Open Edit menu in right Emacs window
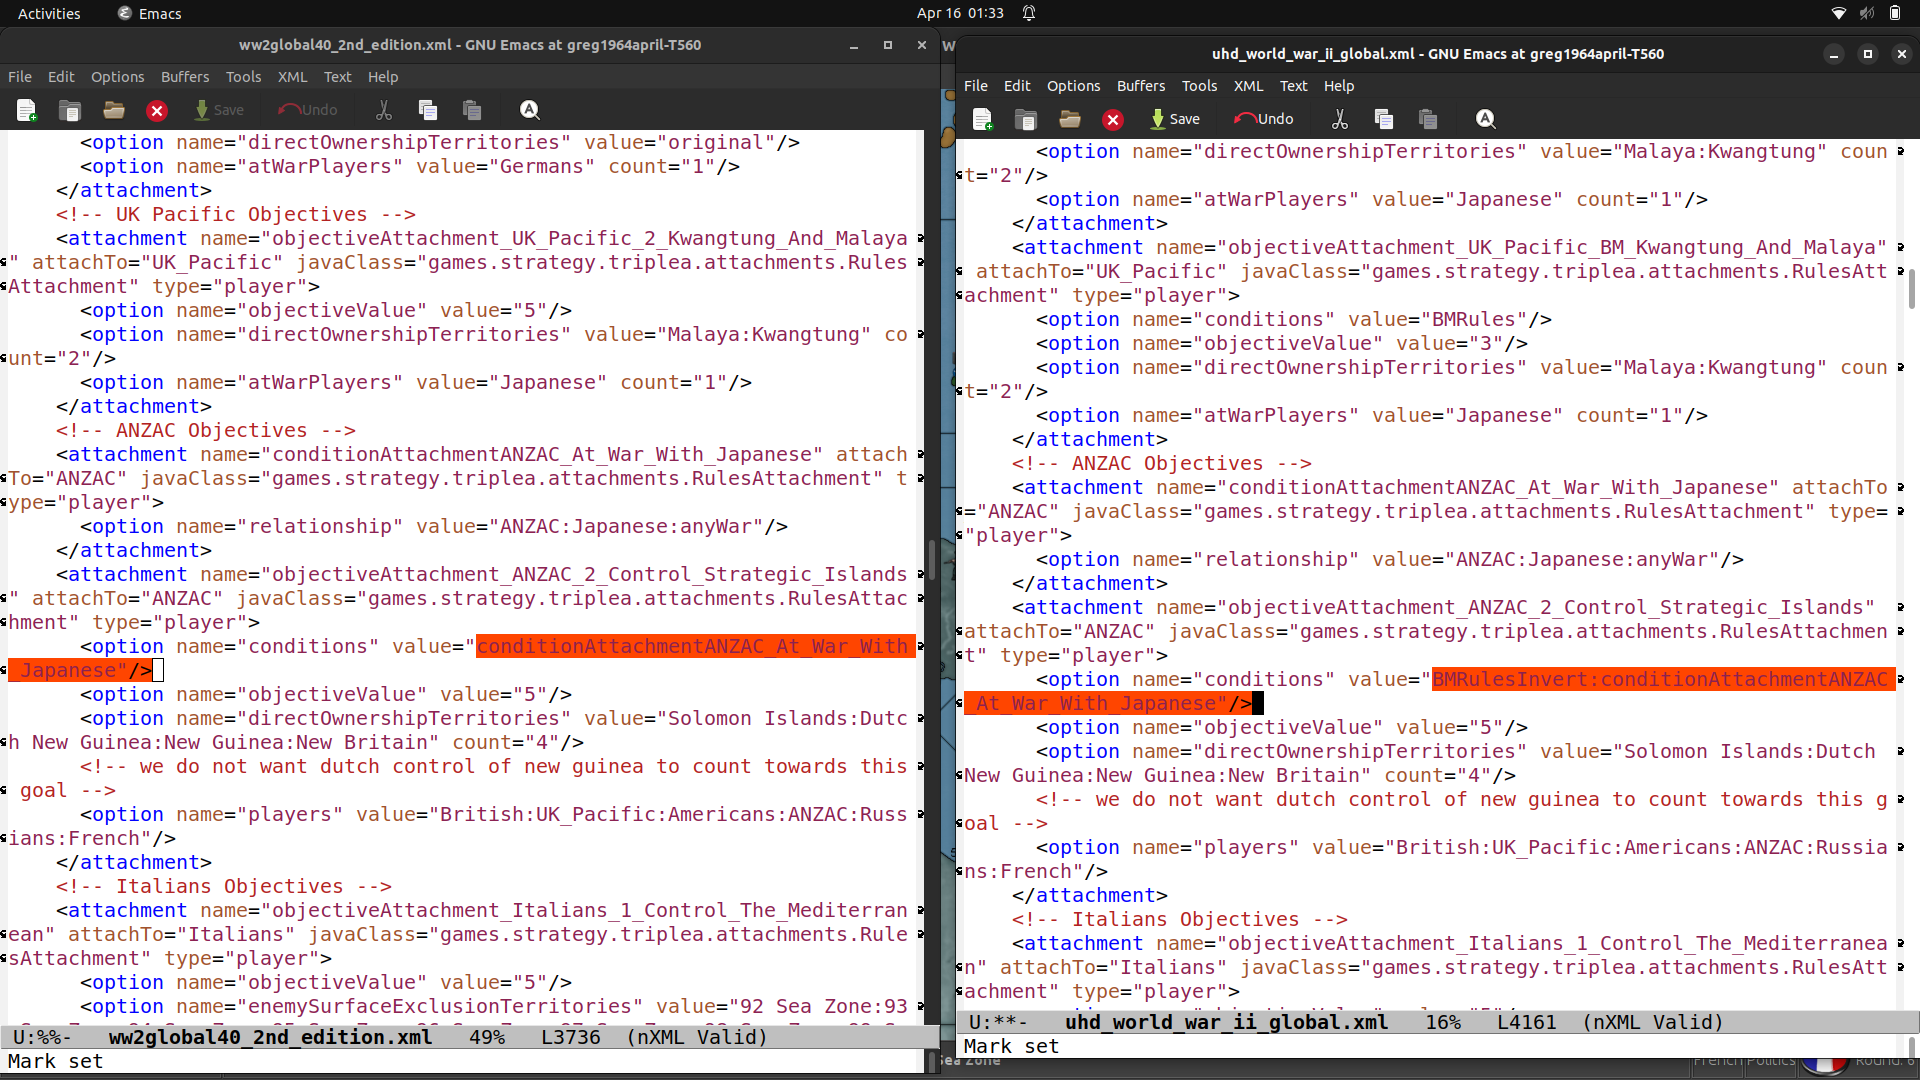This screenshot has height=1080, width=1920. point(1017,86)
